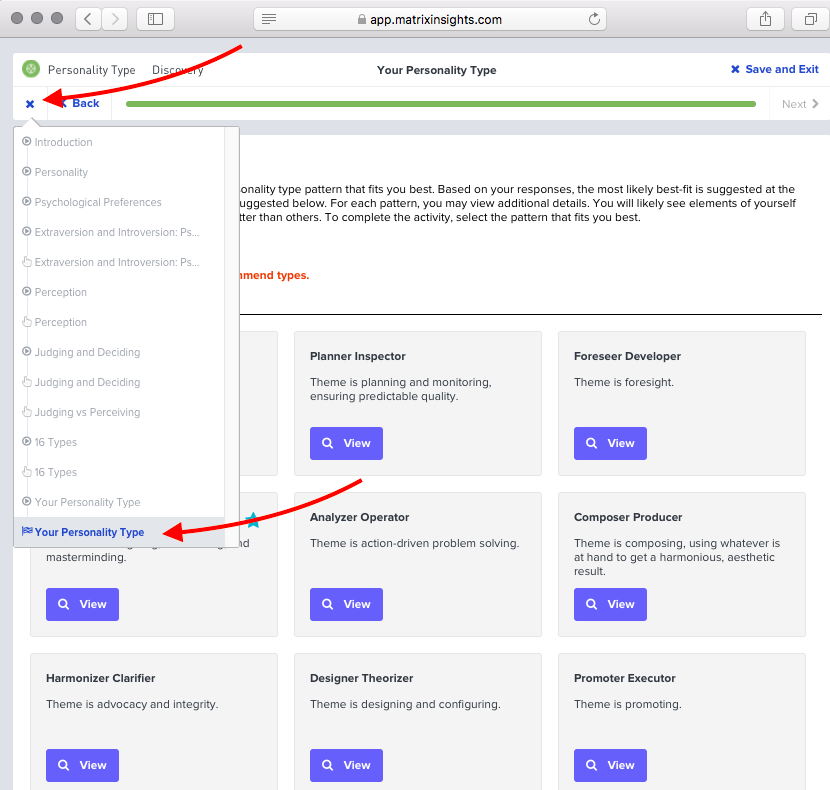The height and width of the screenshot is (790, 830).
Task: Click the hand icon beside Judging vs Perceiving
Action: click(26, 411)
